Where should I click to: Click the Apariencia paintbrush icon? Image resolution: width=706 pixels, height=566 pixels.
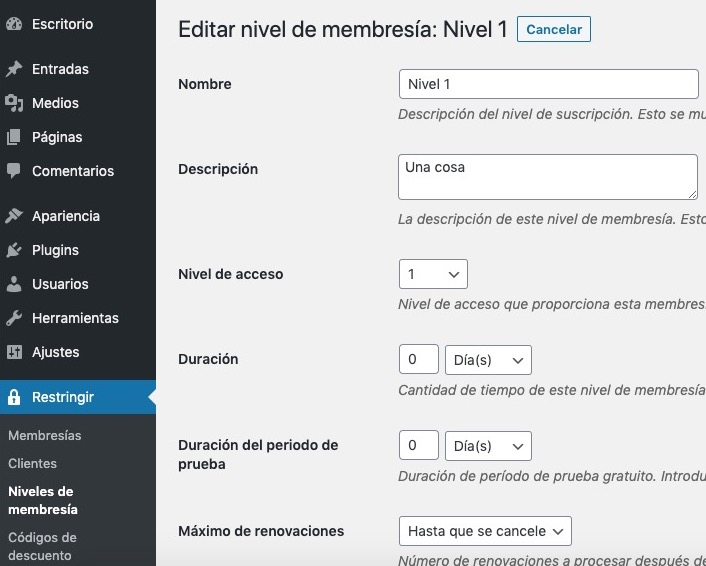tap(14, 216)
